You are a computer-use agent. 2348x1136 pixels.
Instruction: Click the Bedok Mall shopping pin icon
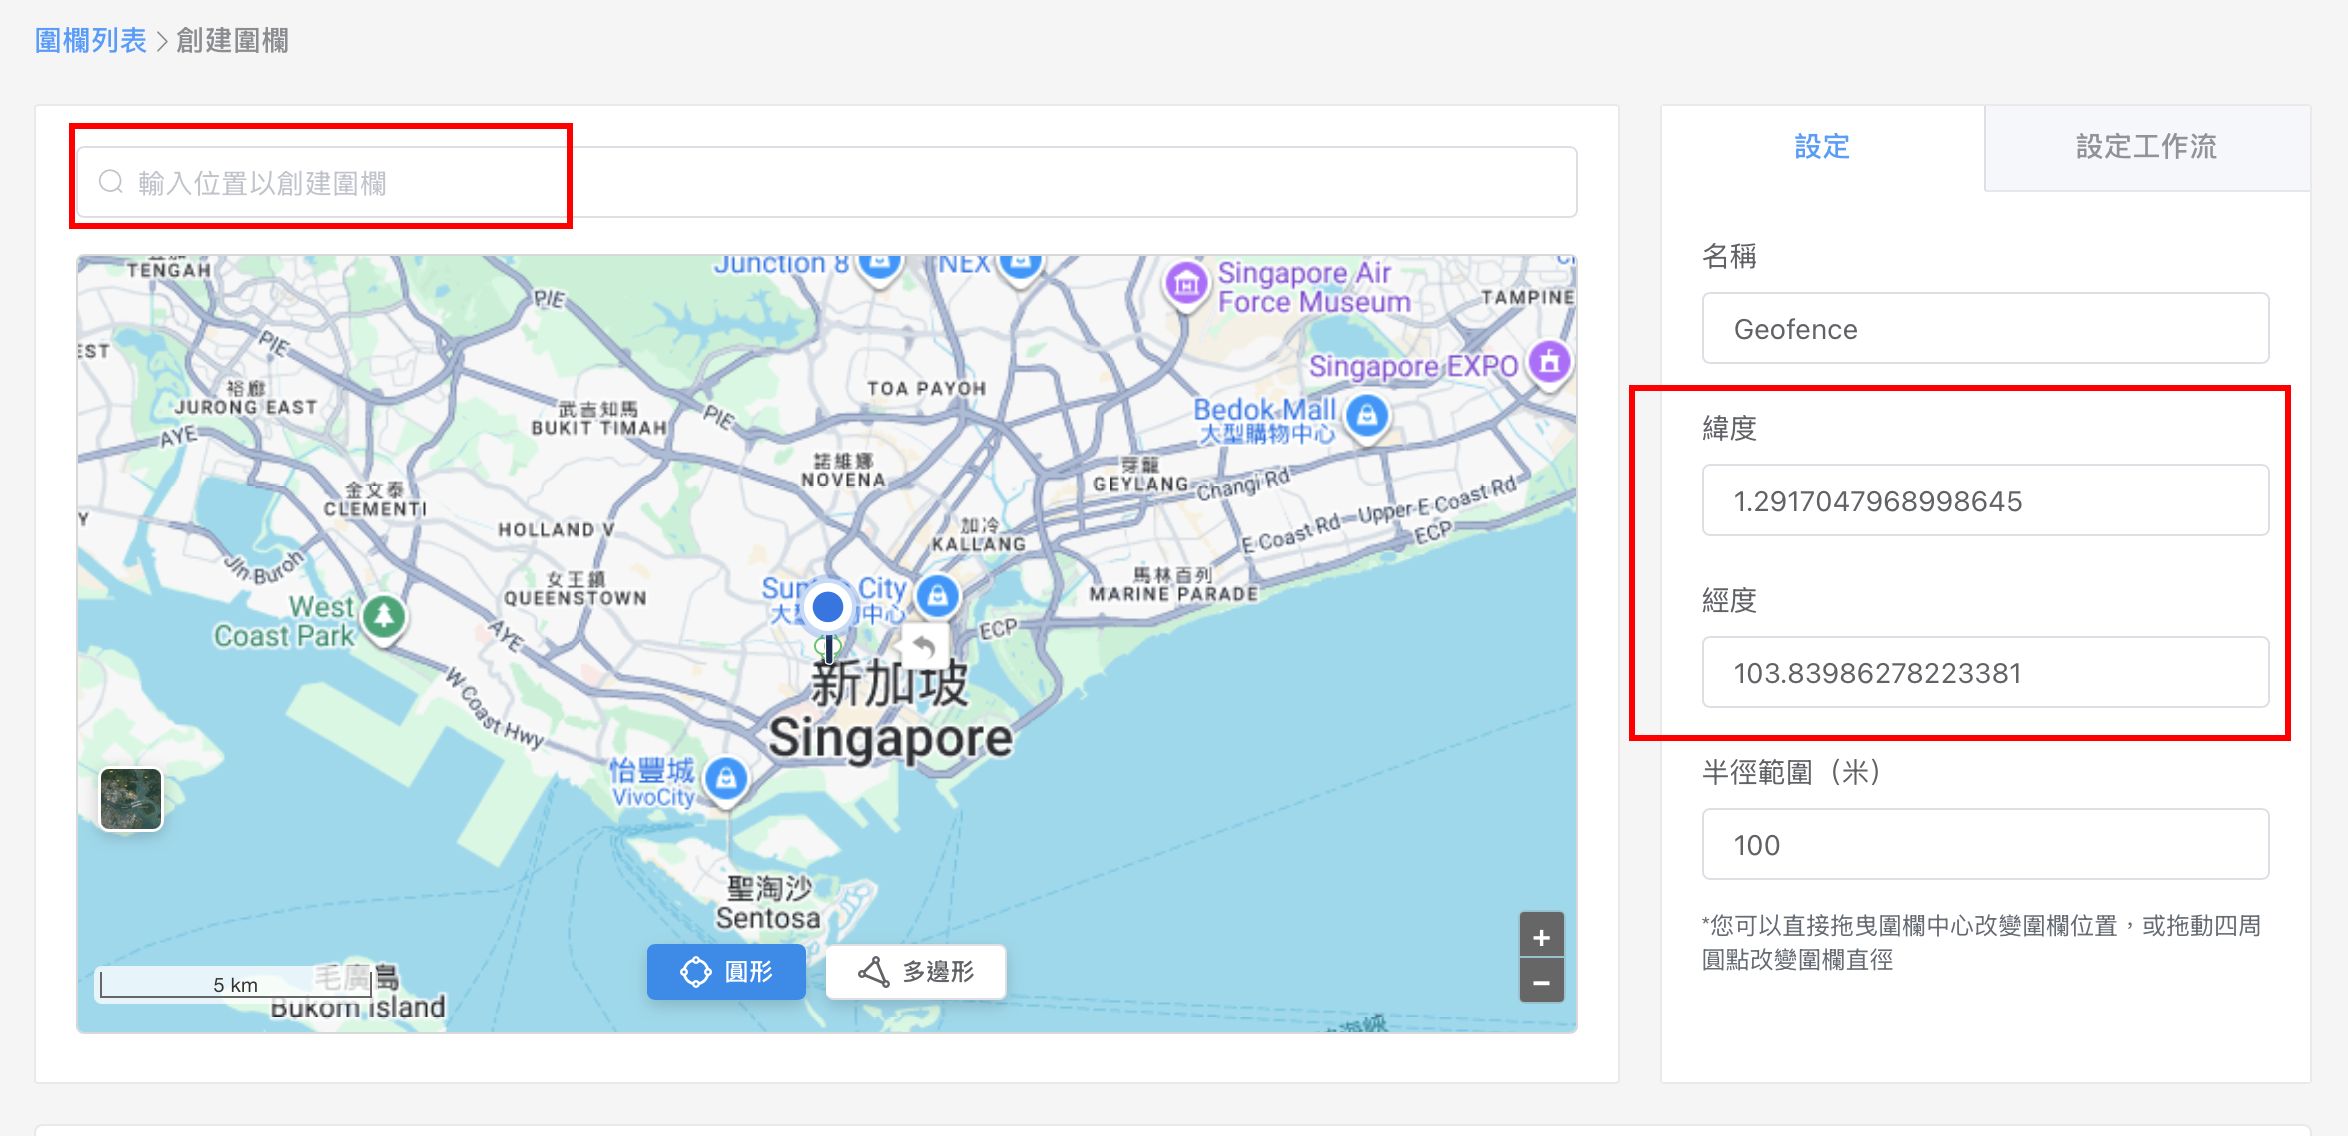point(1366,415)
